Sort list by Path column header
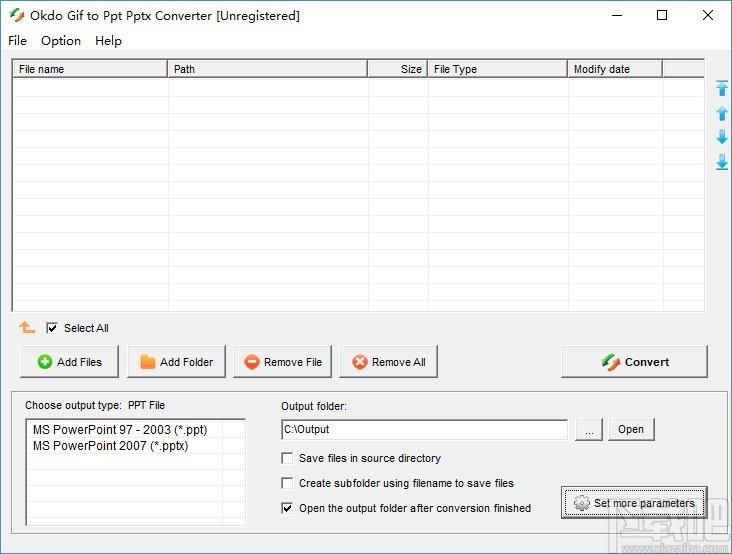 pyautogui.click(x=267, y=69)
